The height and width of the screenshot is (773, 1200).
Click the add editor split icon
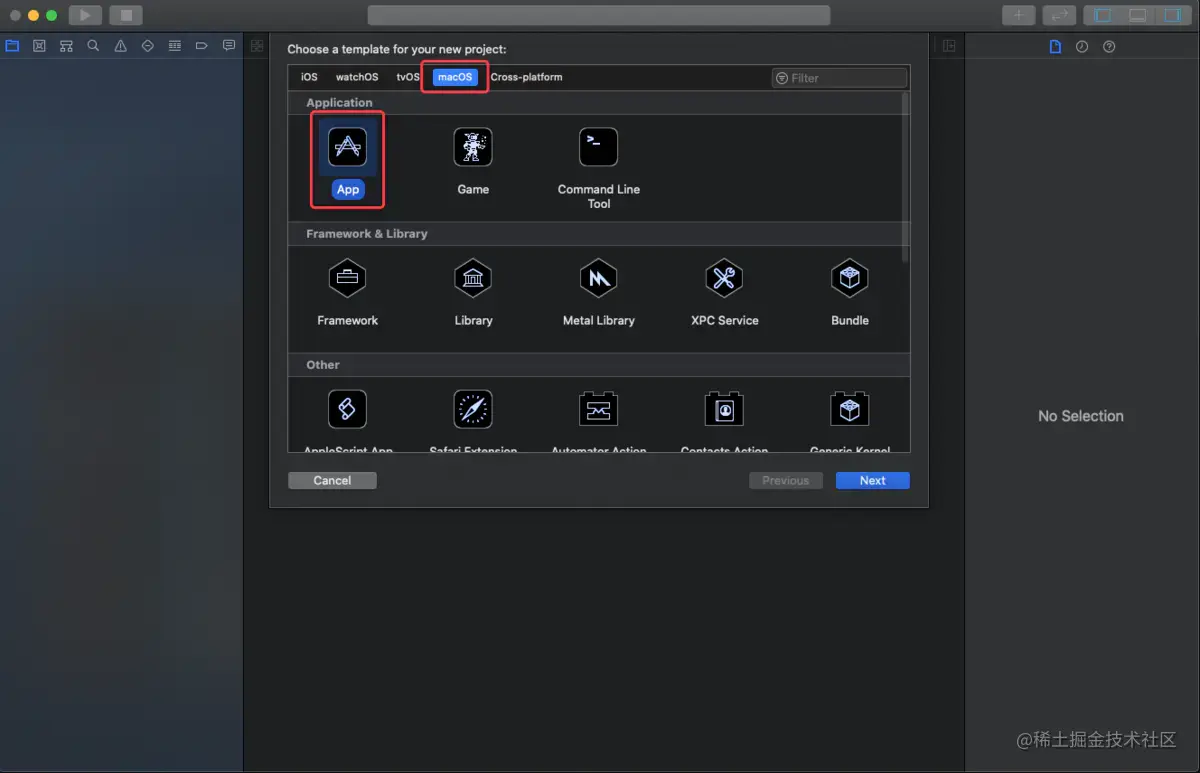click(949, 46)
